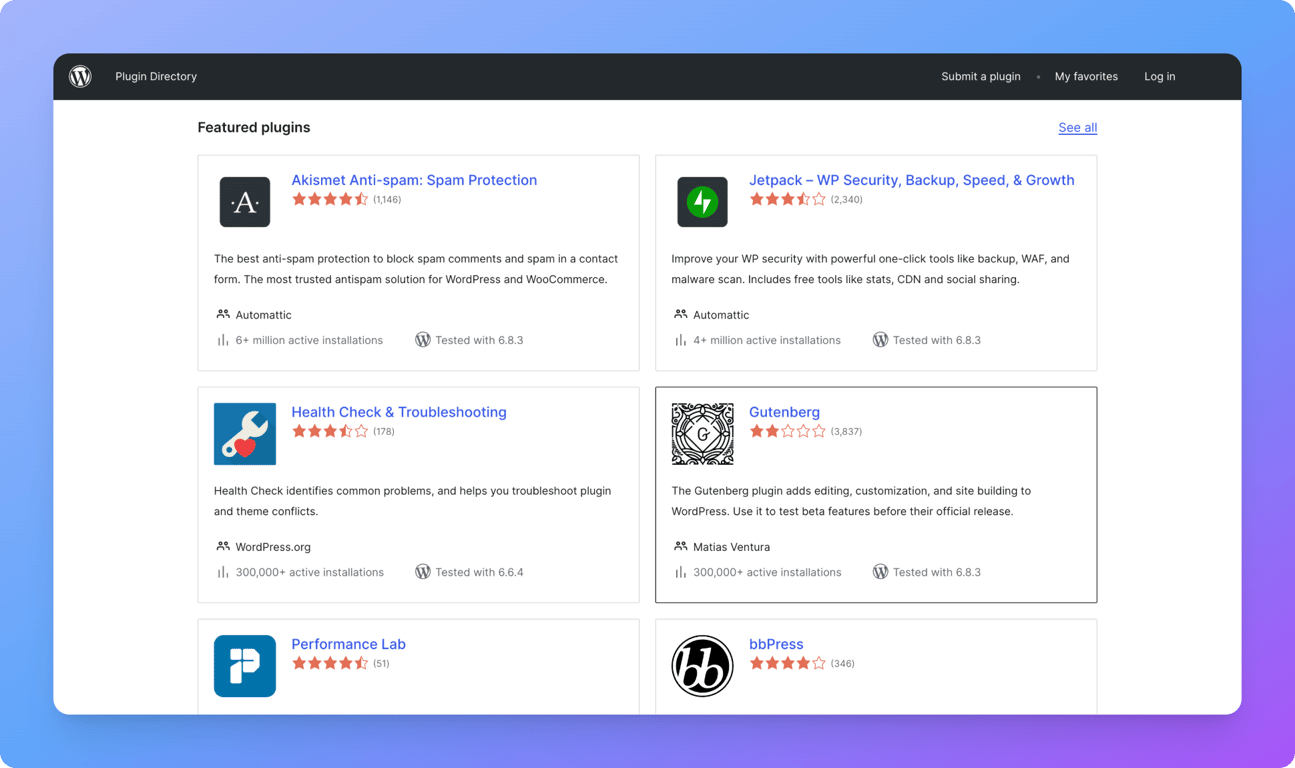This screenshot has width=1295, height=768.
Task: Click Performance Lab's star rating
Action: click(330, 664)
